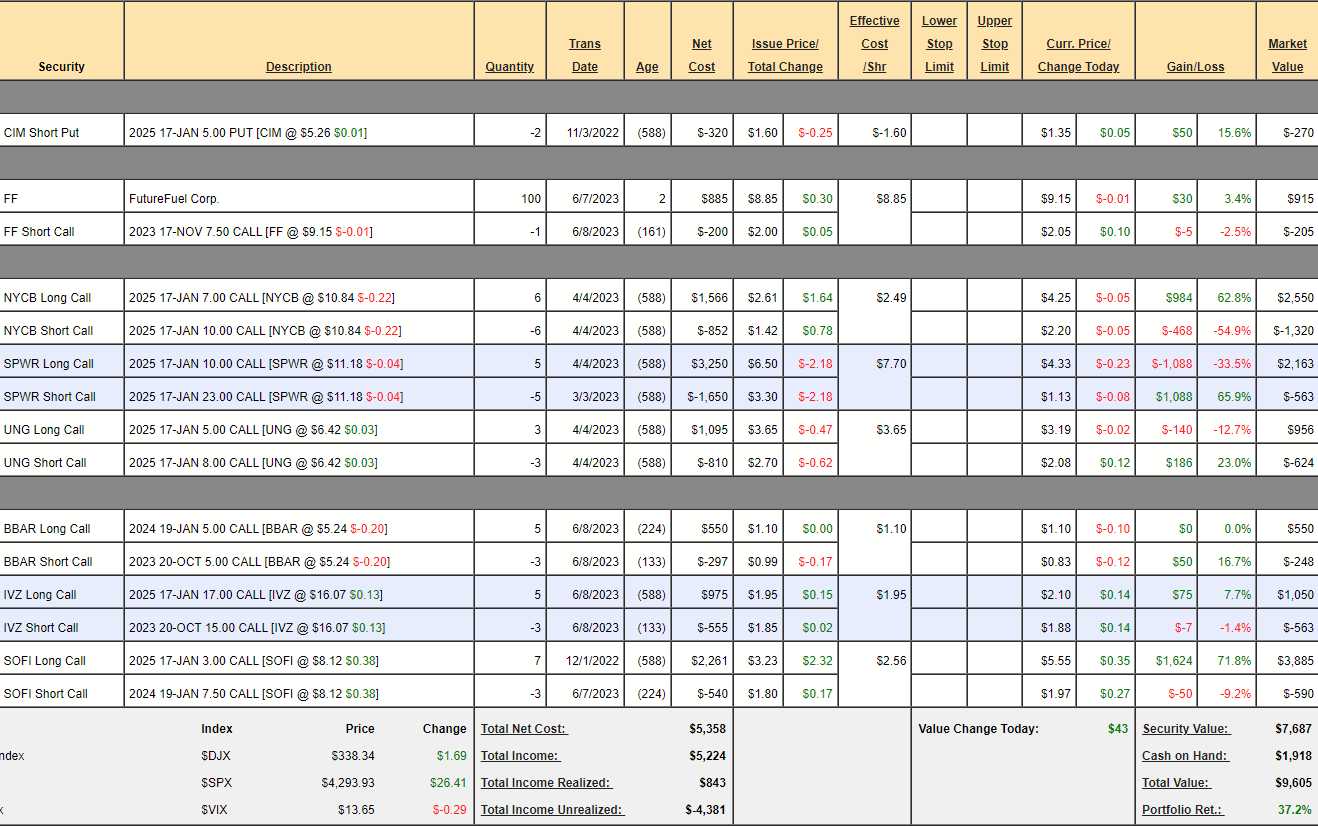Viewport: 1318px width, 826px height.
Task: Click the Lower Stop Limit header
Action: pyautogui.click(x=939, y=44)
